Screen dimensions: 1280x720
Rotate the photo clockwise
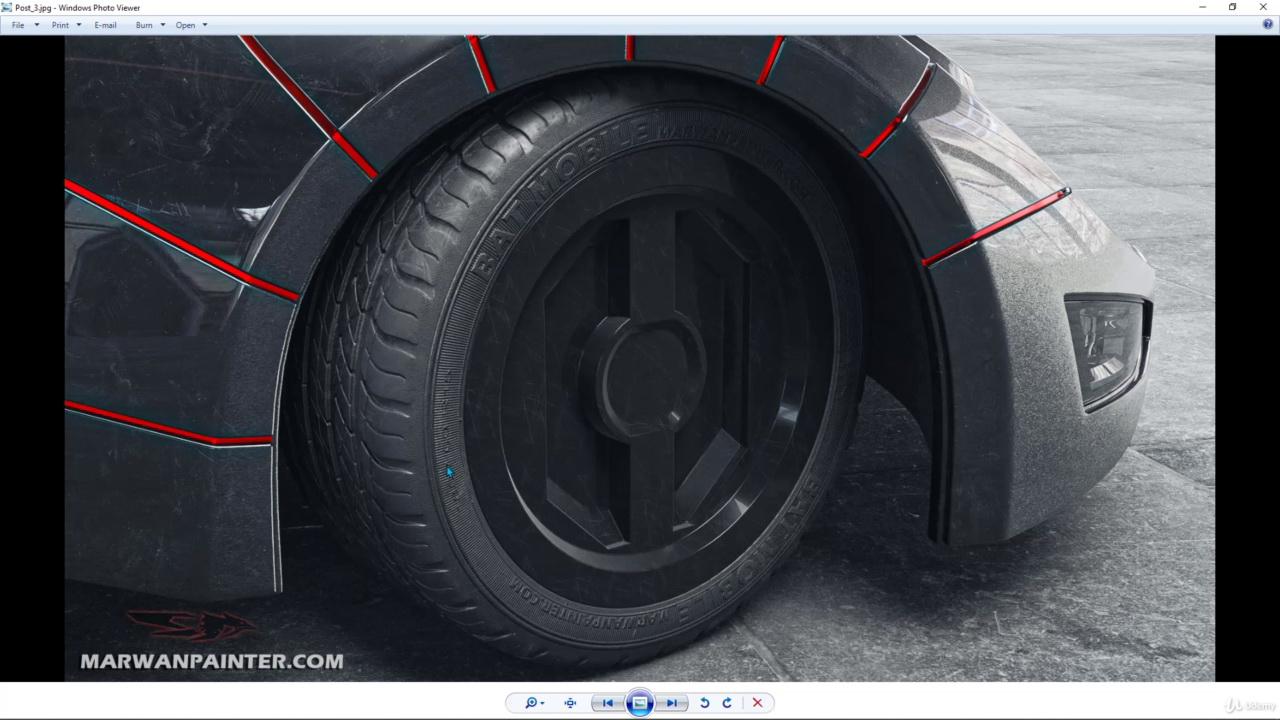[x=727, y=703]
